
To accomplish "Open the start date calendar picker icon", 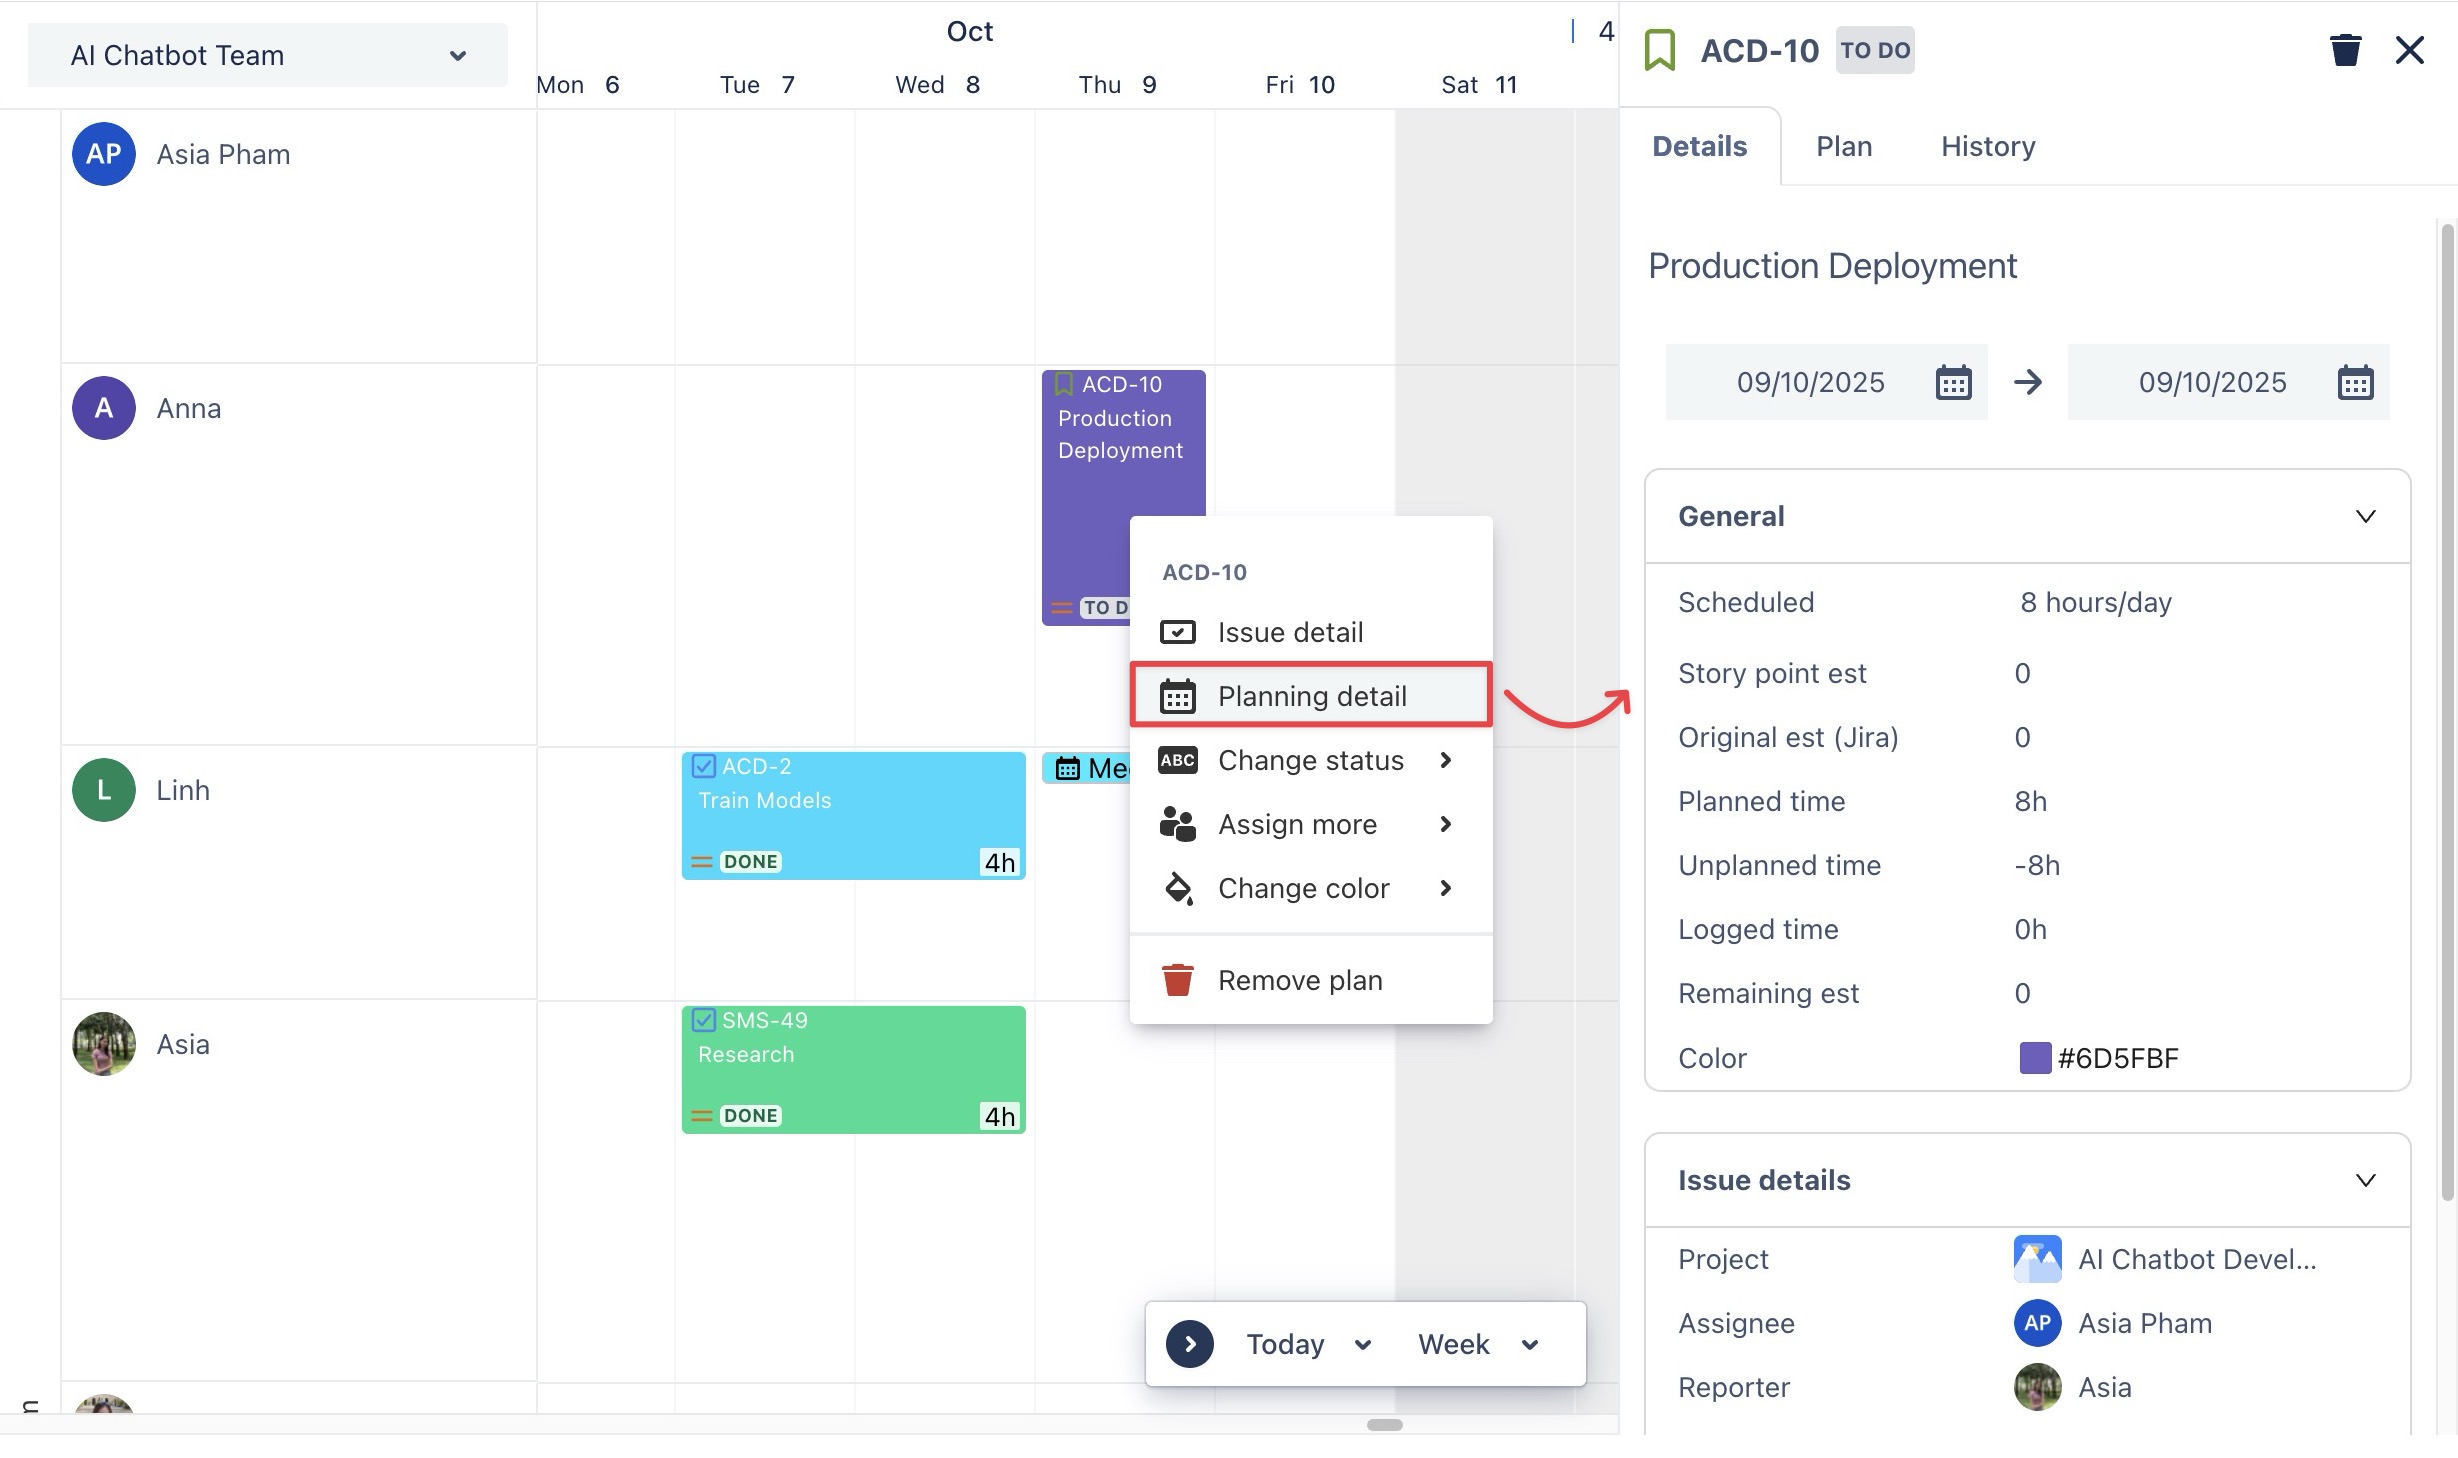I will pyautogui.click(x=1953, y=382).
